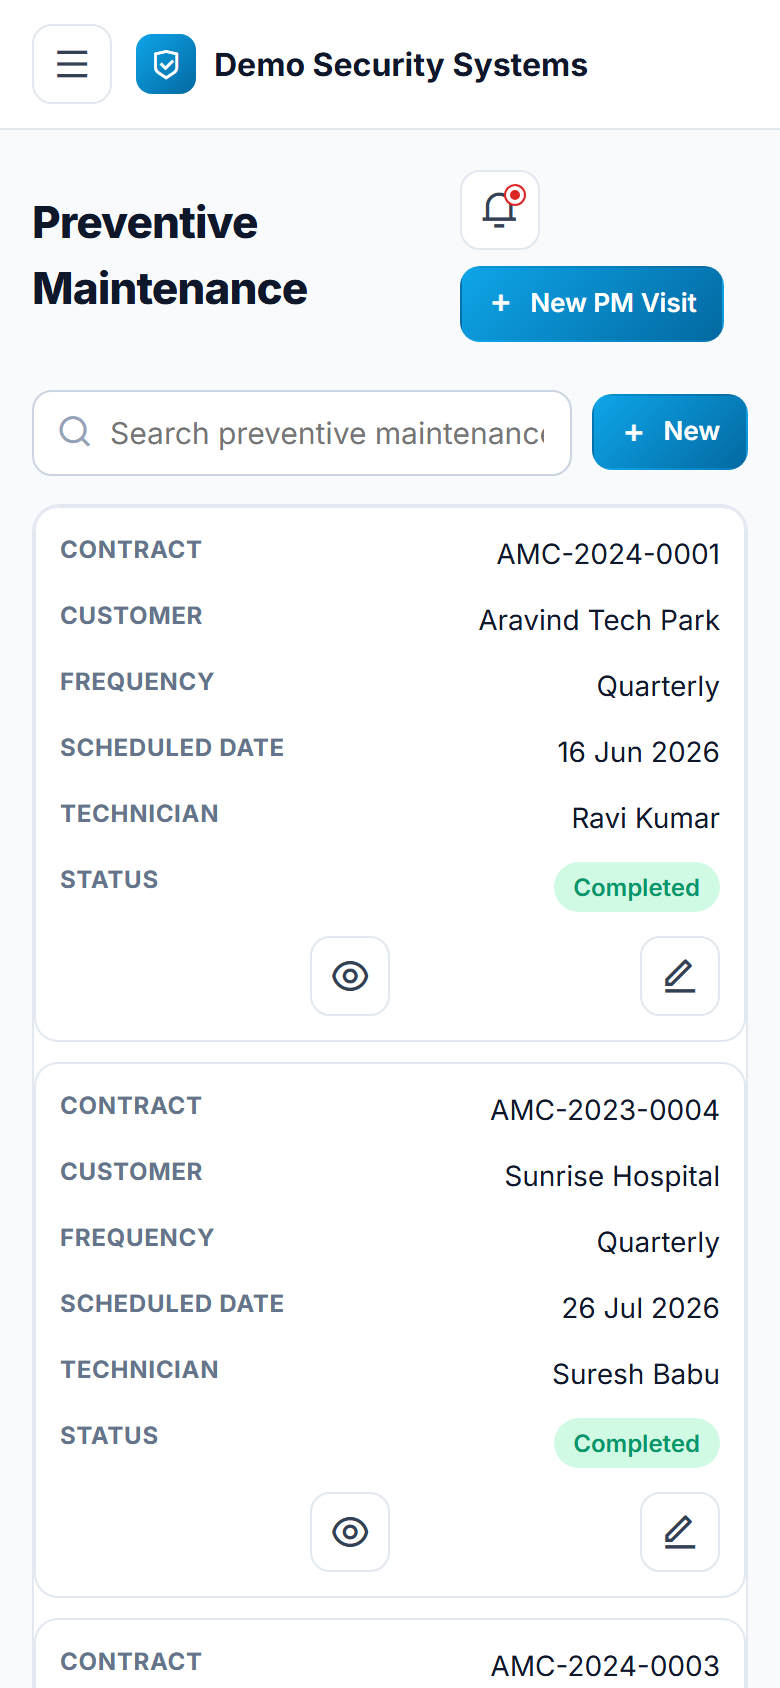
Task: Click scheduled date 26 Jul 2026
Action: coord(641,1308)
